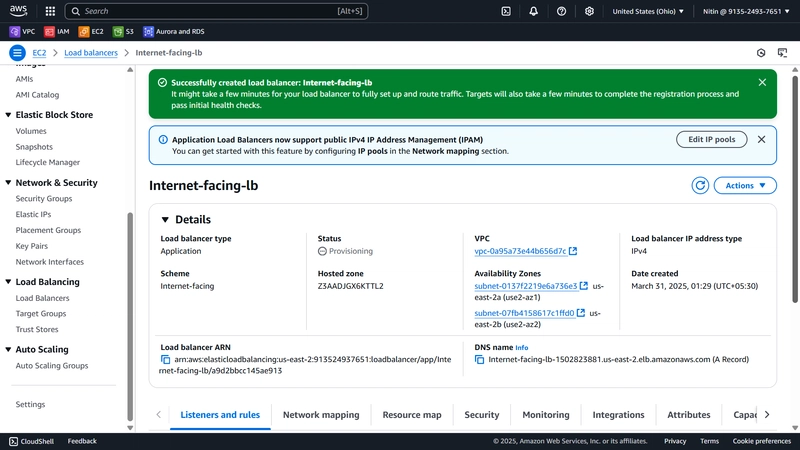This screenshot has height=450, width=800.
Task: Switch to Network mapping tab
Action: pyautogui.click(x=321, y=415)
